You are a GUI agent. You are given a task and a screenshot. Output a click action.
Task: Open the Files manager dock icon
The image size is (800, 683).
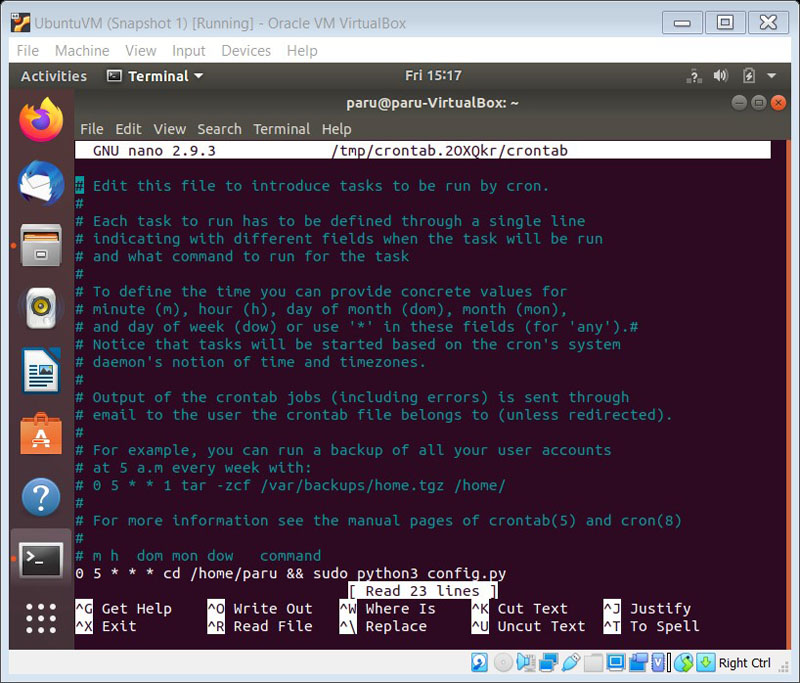pos(41,245)
